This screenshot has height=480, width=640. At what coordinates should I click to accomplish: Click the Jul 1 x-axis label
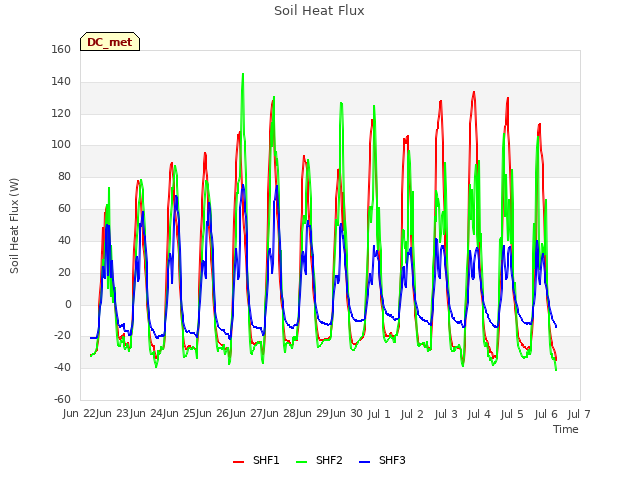379,414
